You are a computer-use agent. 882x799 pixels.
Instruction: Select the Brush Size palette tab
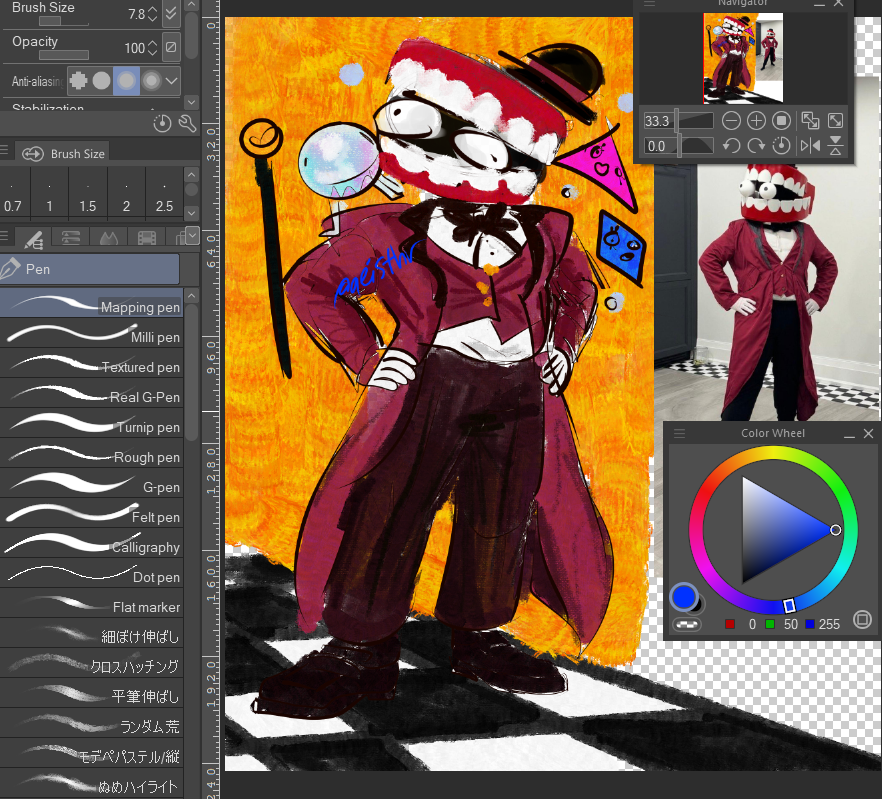[x=63, y=153]
